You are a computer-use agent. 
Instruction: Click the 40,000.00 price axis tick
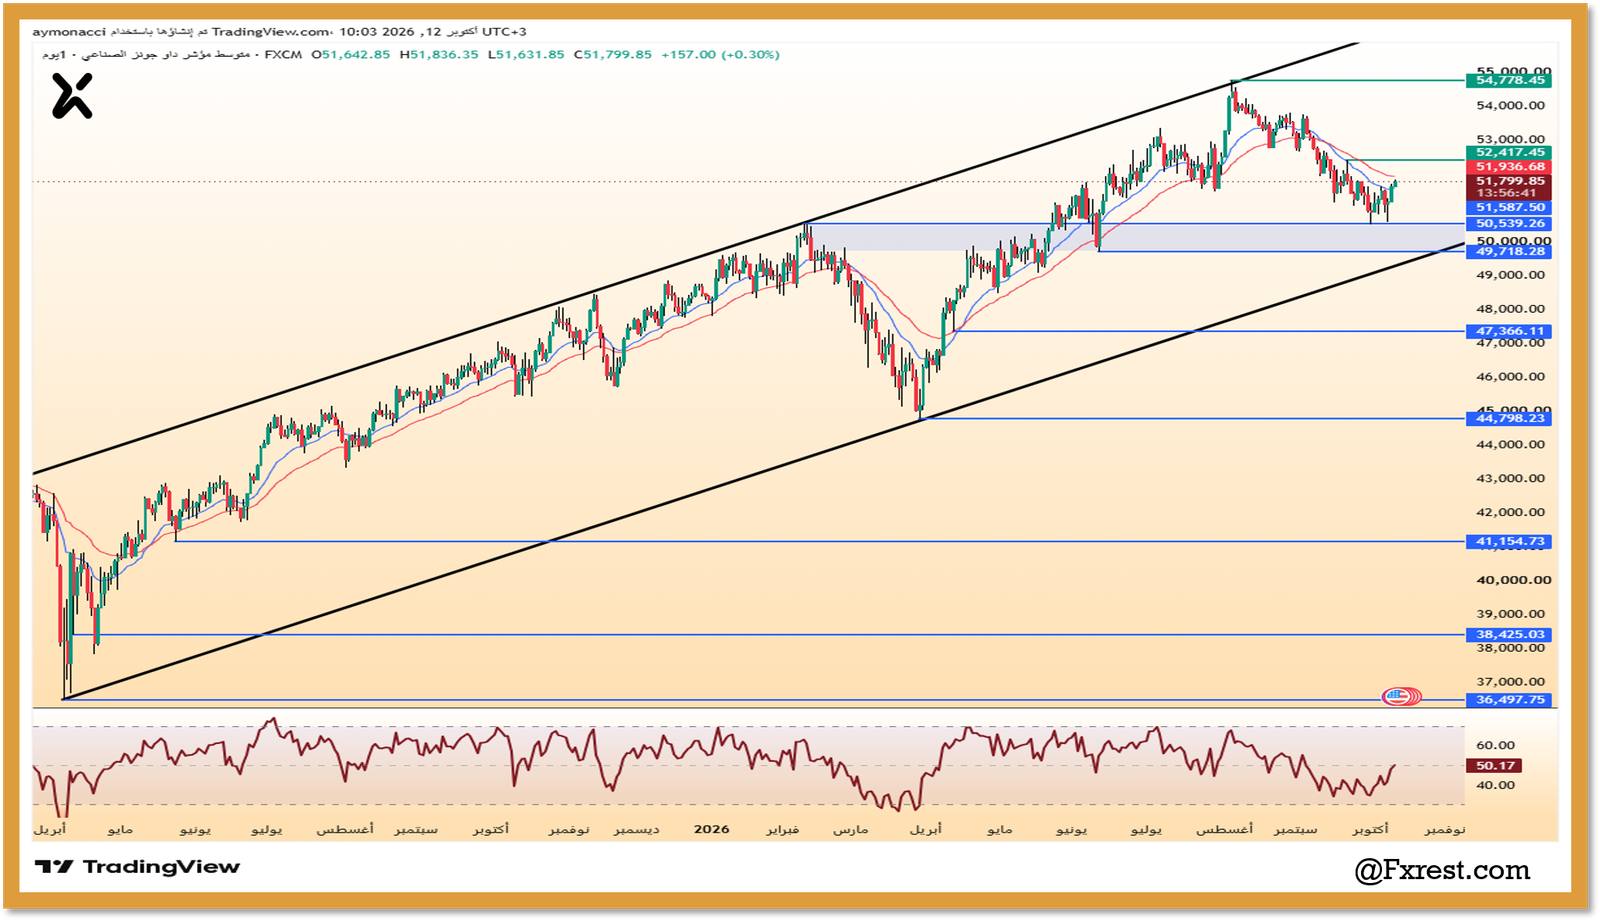[1513, 580]
